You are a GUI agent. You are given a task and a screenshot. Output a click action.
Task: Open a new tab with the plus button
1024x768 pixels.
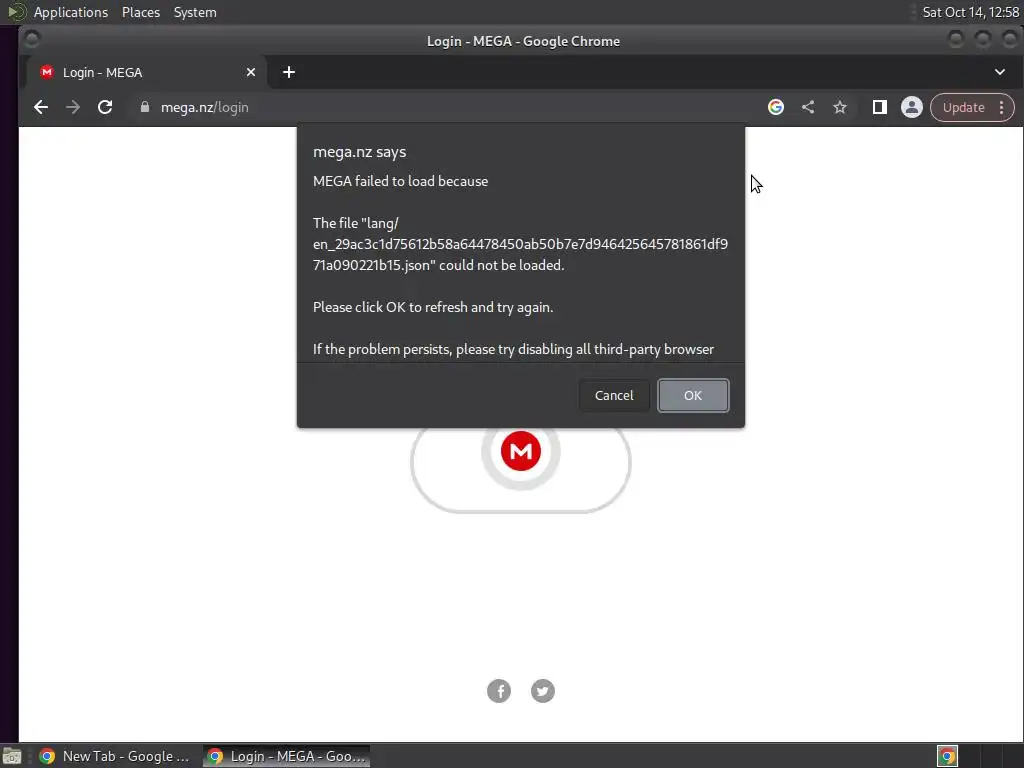coord(289,72)
